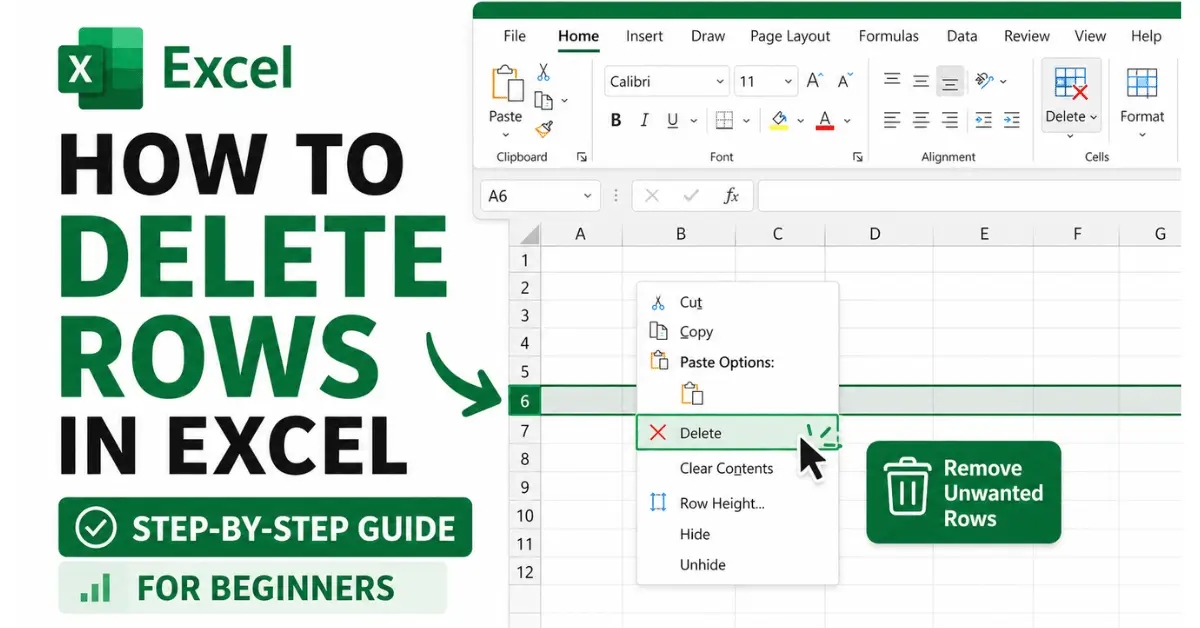Center text horizontally in ribbon
Viewport: 1200px width, 628px height.
(921, 120)
